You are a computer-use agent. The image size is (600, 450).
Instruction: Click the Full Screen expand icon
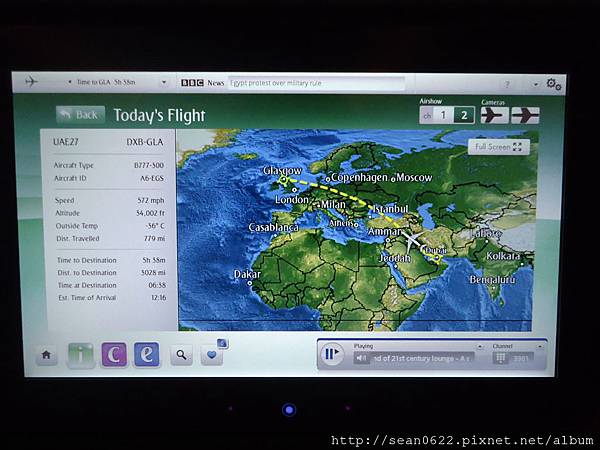click(517, 147)
